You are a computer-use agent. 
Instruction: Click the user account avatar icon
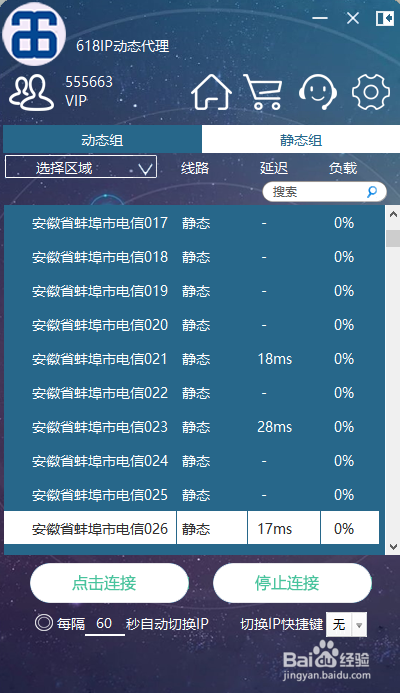[31, 92]
